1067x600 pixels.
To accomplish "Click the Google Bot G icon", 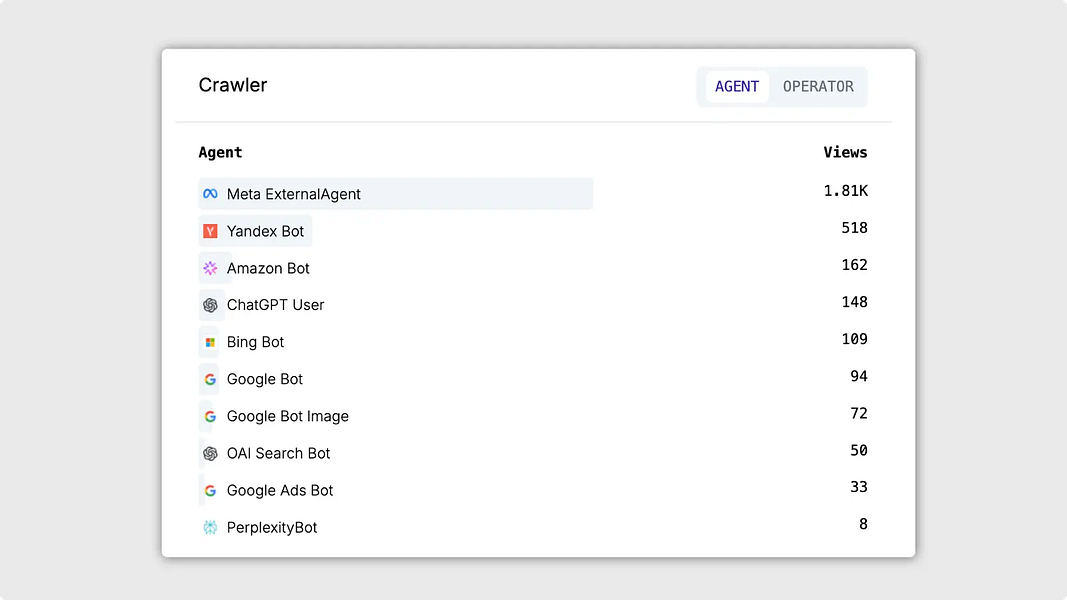I will (210, 379).
